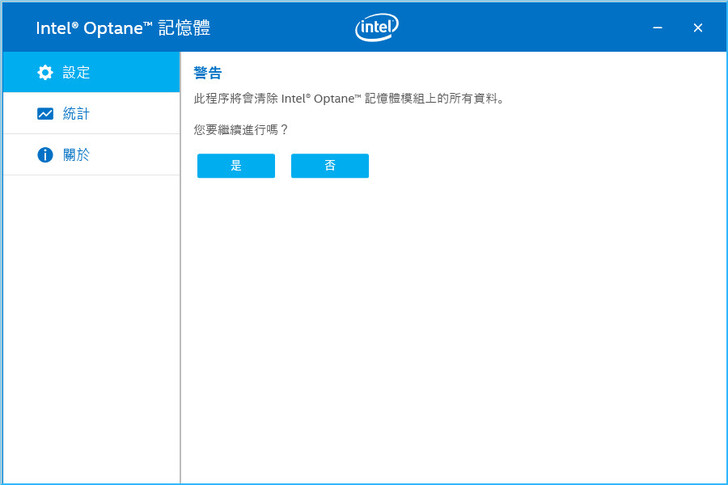Click the Intel logo in the header

point(376,28)
